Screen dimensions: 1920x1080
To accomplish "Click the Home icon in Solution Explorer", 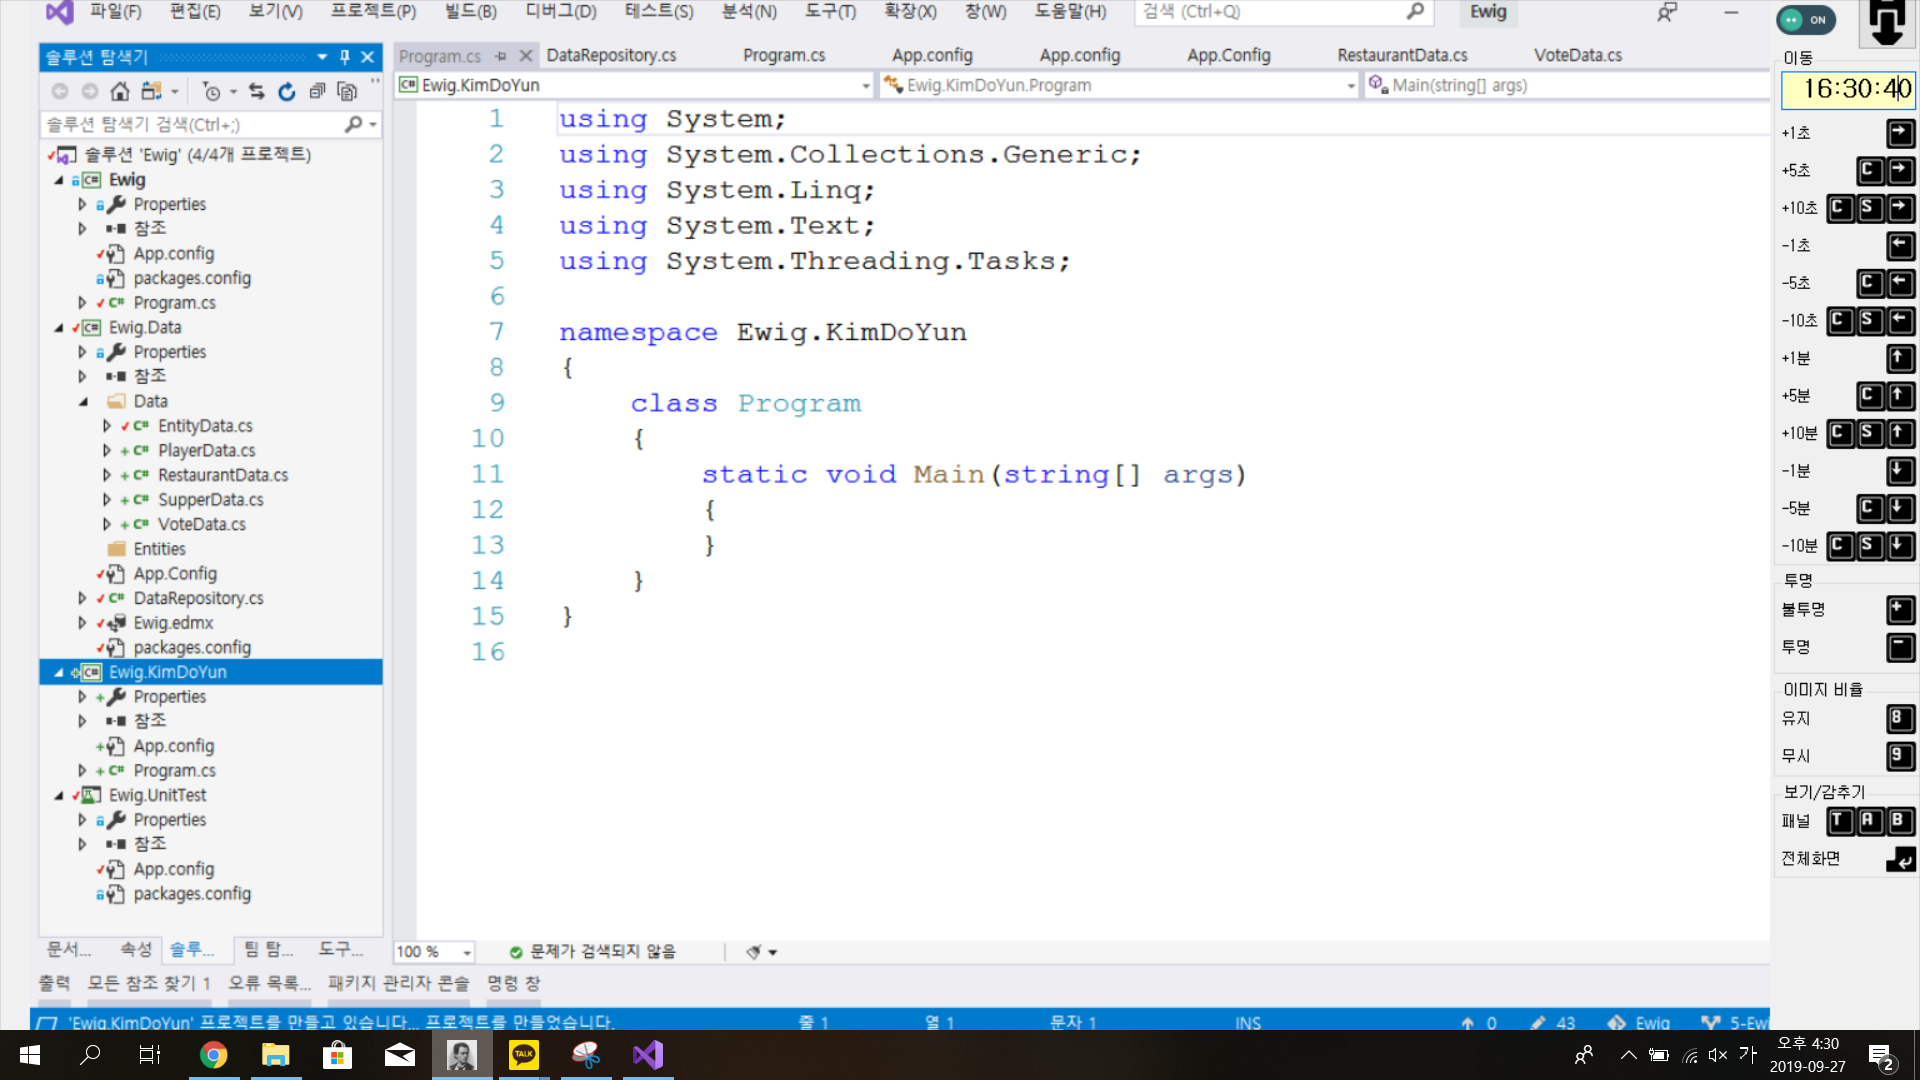I will click(x=120, y=92).
